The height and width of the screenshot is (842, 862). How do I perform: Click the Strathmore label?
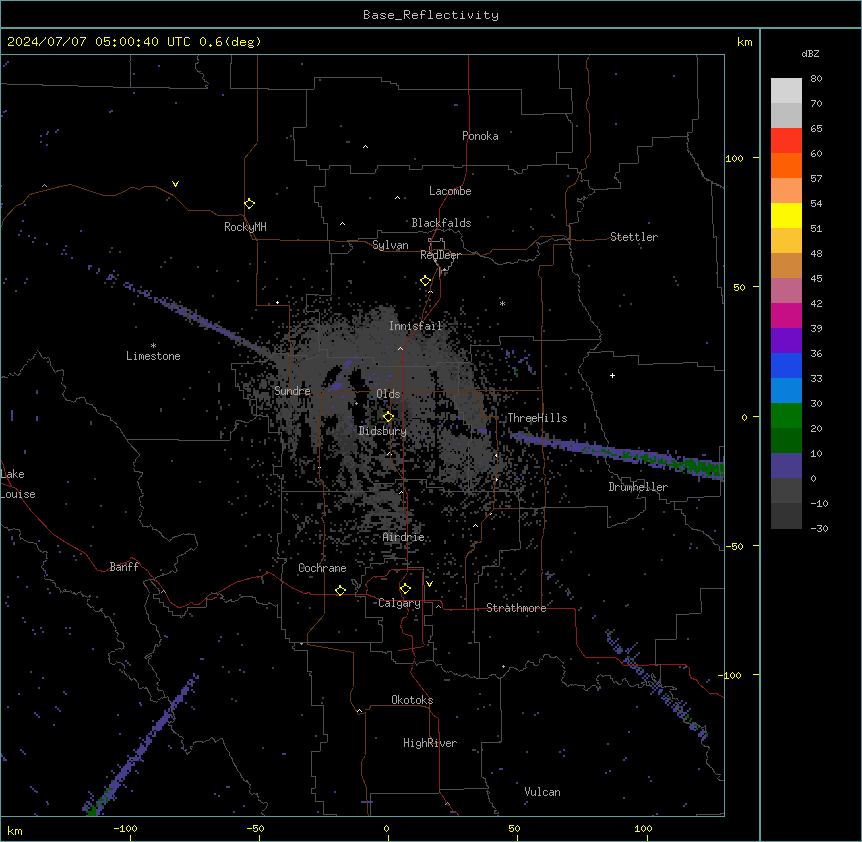click(x=516, y=608)
